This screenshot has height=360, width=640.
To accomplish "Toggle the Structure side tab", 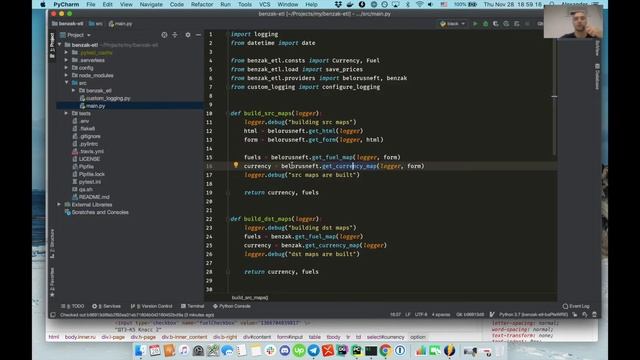I will pyautogui.click(x=52, y=243).
